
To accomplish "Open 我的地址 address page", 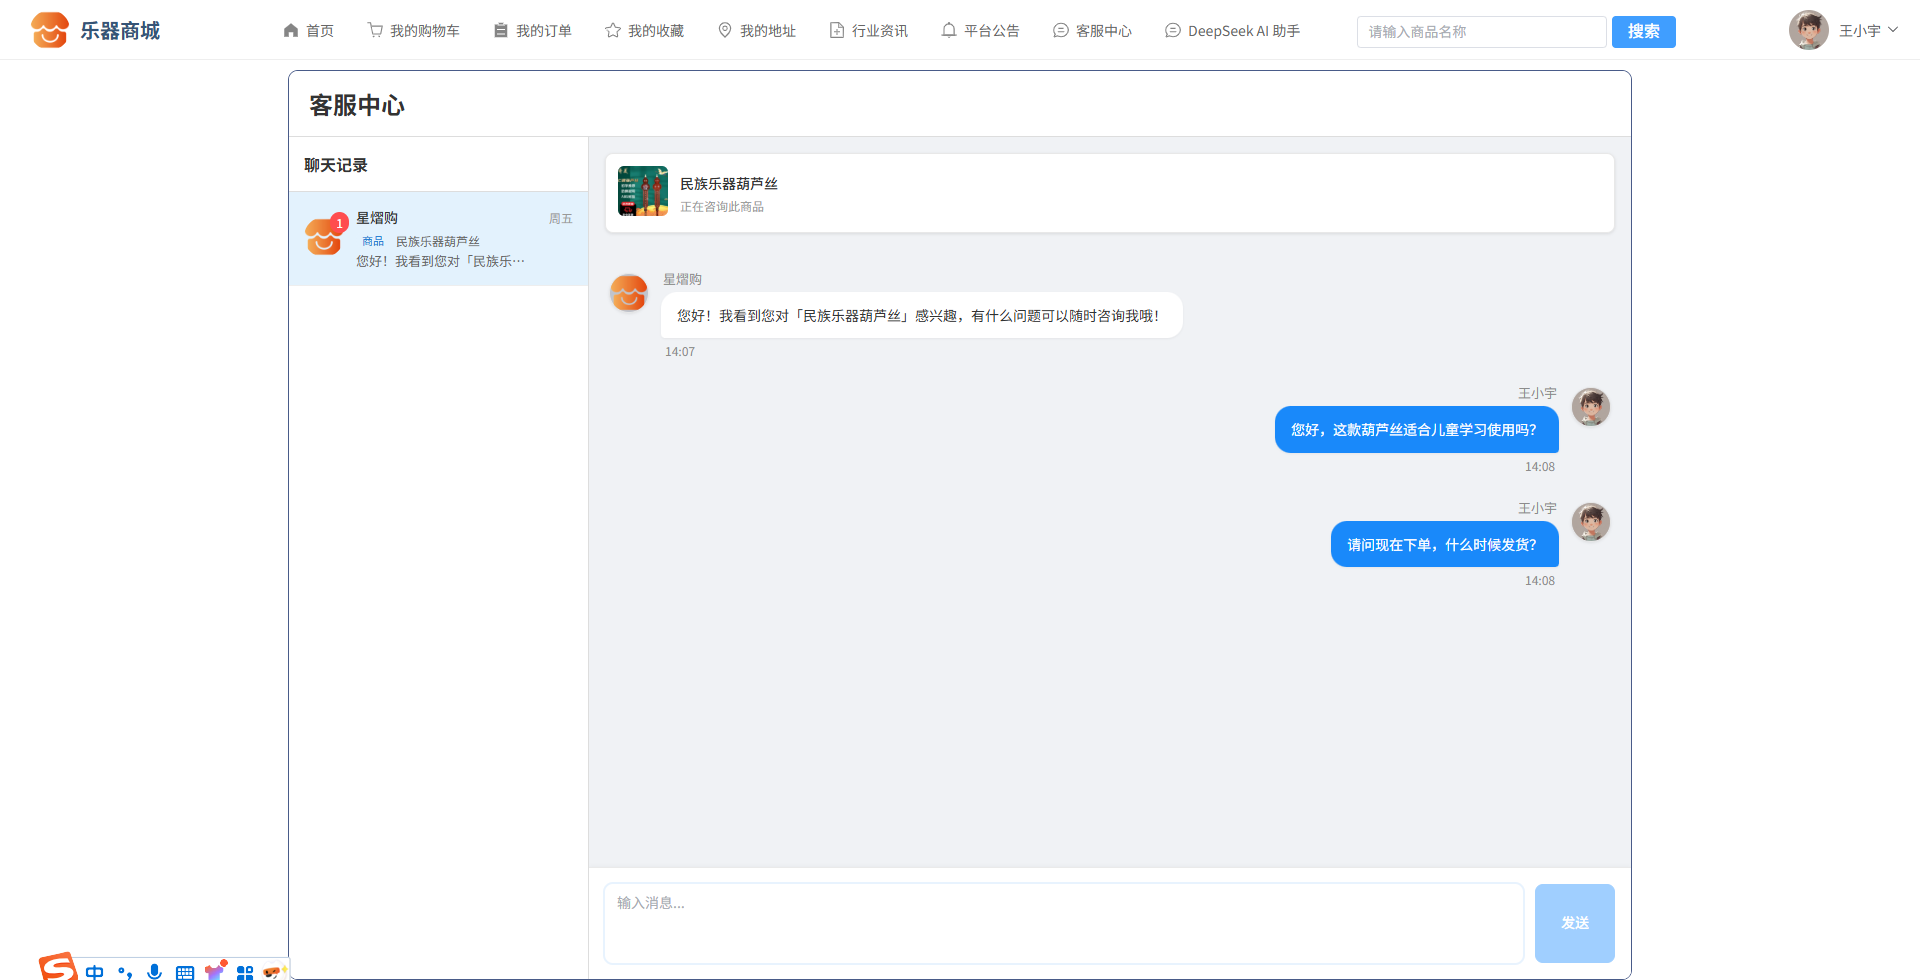I will (x=756, y=31).
